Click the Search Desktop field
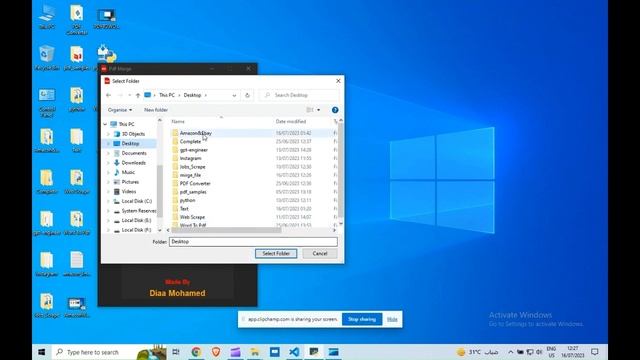The height and width of the screenshot is (360, 640). [x=299, y=95]
